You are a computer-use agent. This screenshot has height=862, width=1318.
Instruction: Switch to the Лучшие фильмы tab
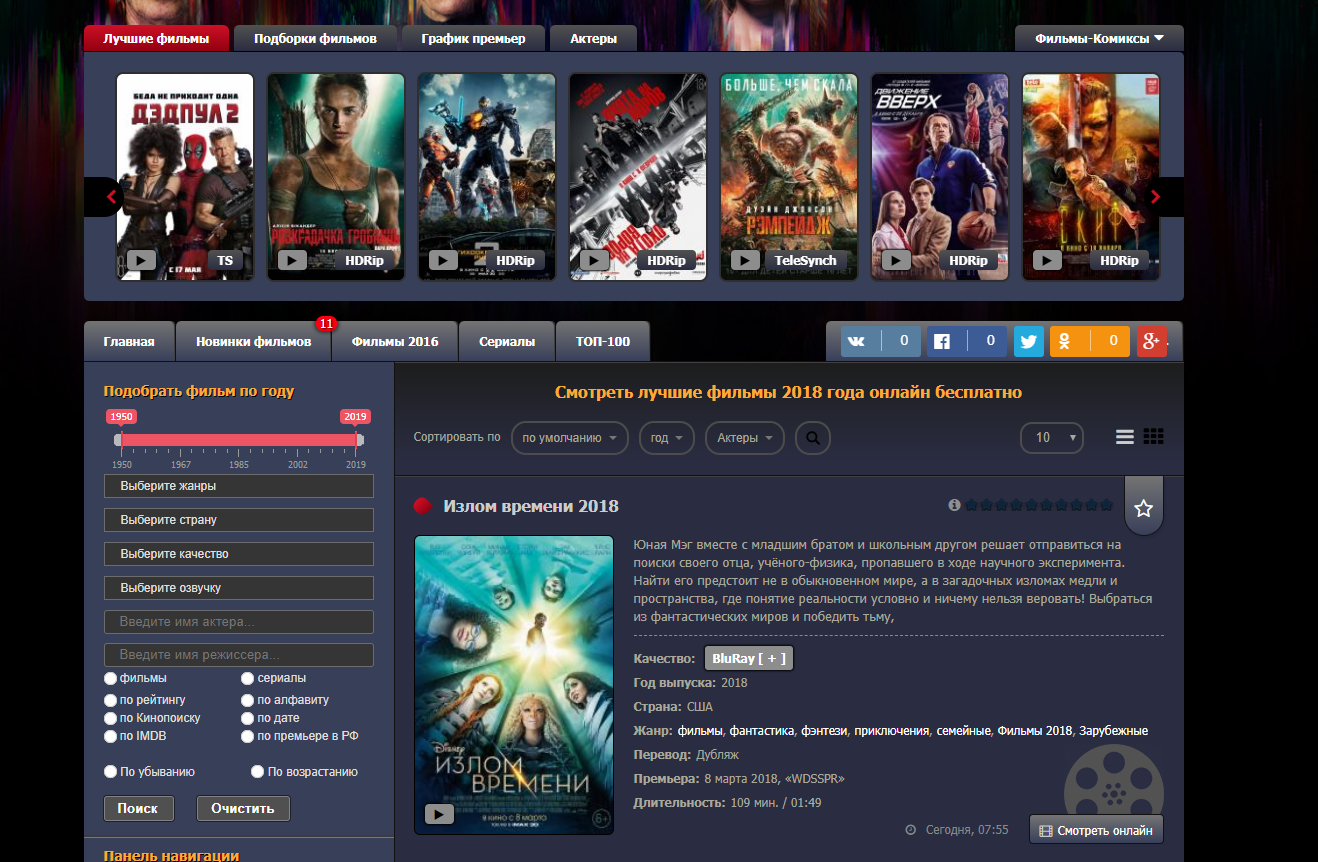(157, 39)
